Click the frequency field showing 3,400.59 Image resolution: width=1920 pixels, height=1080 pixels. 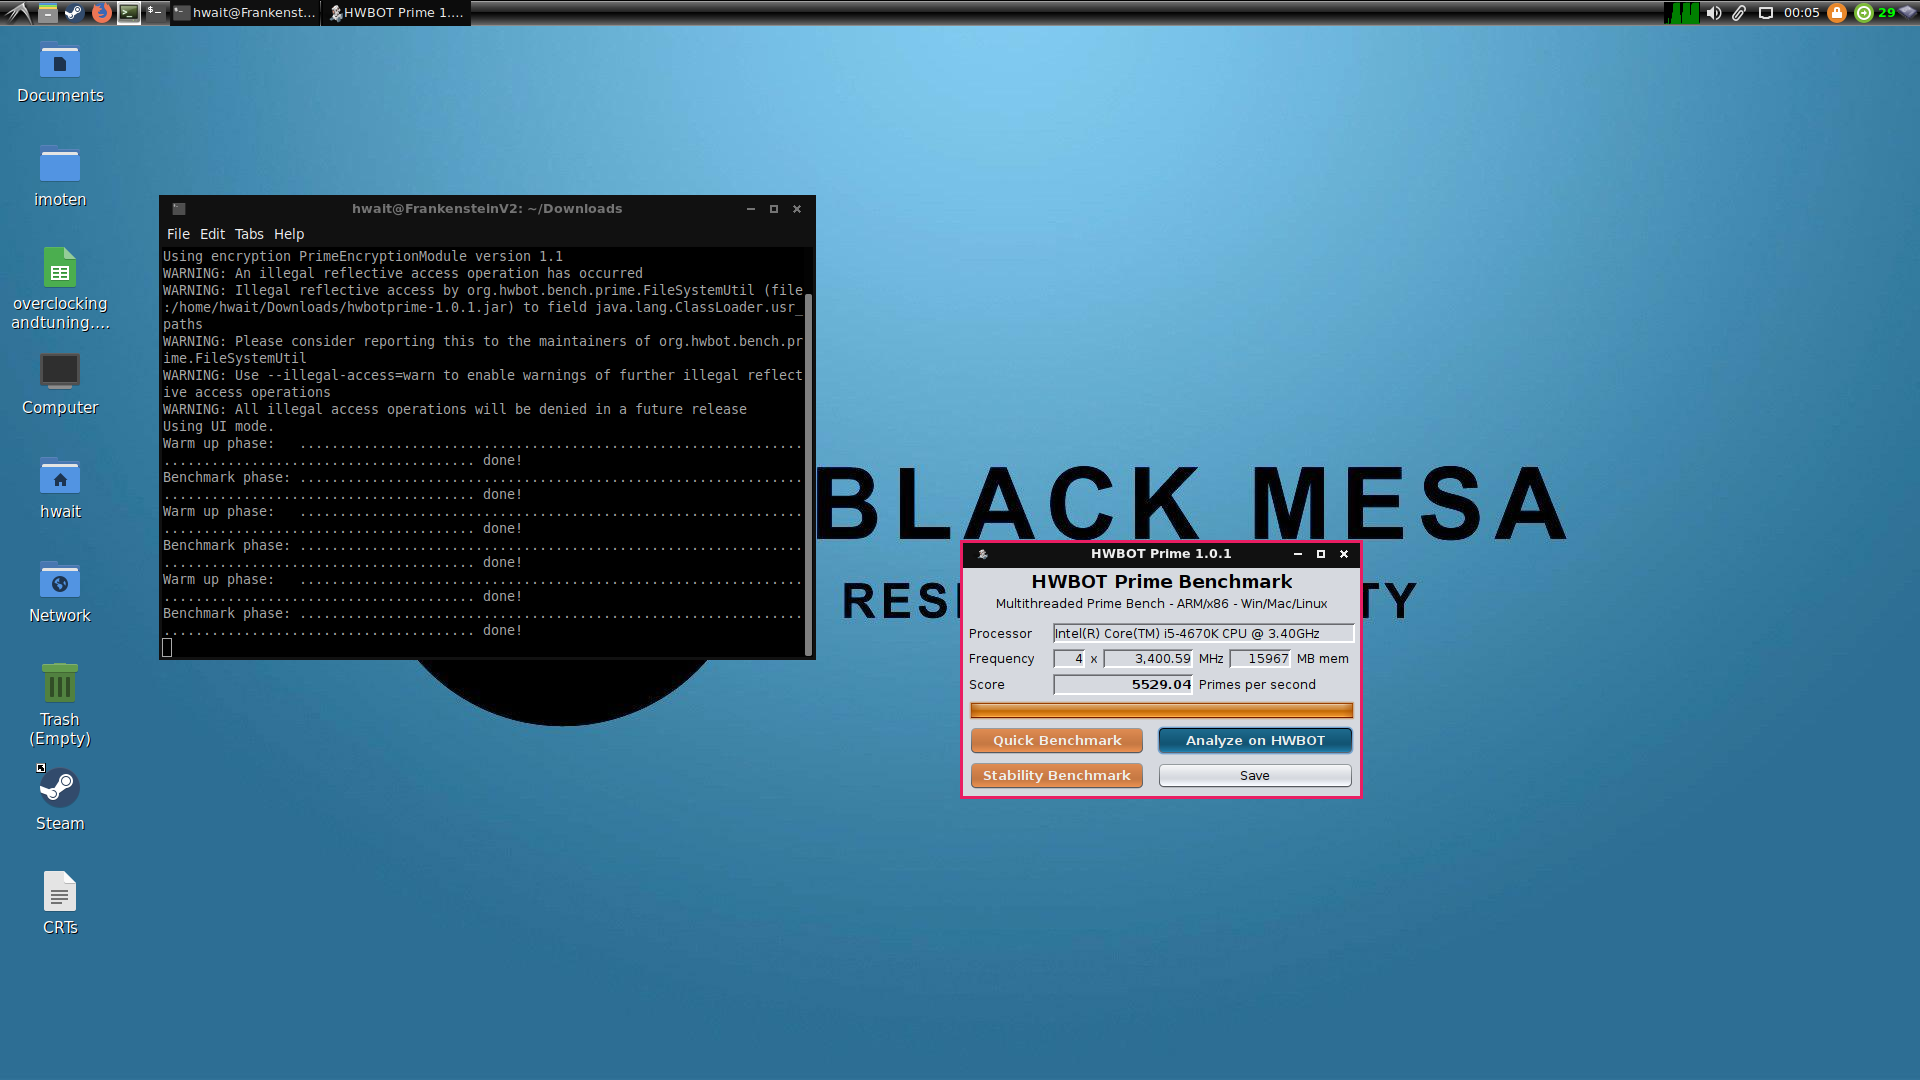(x=1148, y=659)
